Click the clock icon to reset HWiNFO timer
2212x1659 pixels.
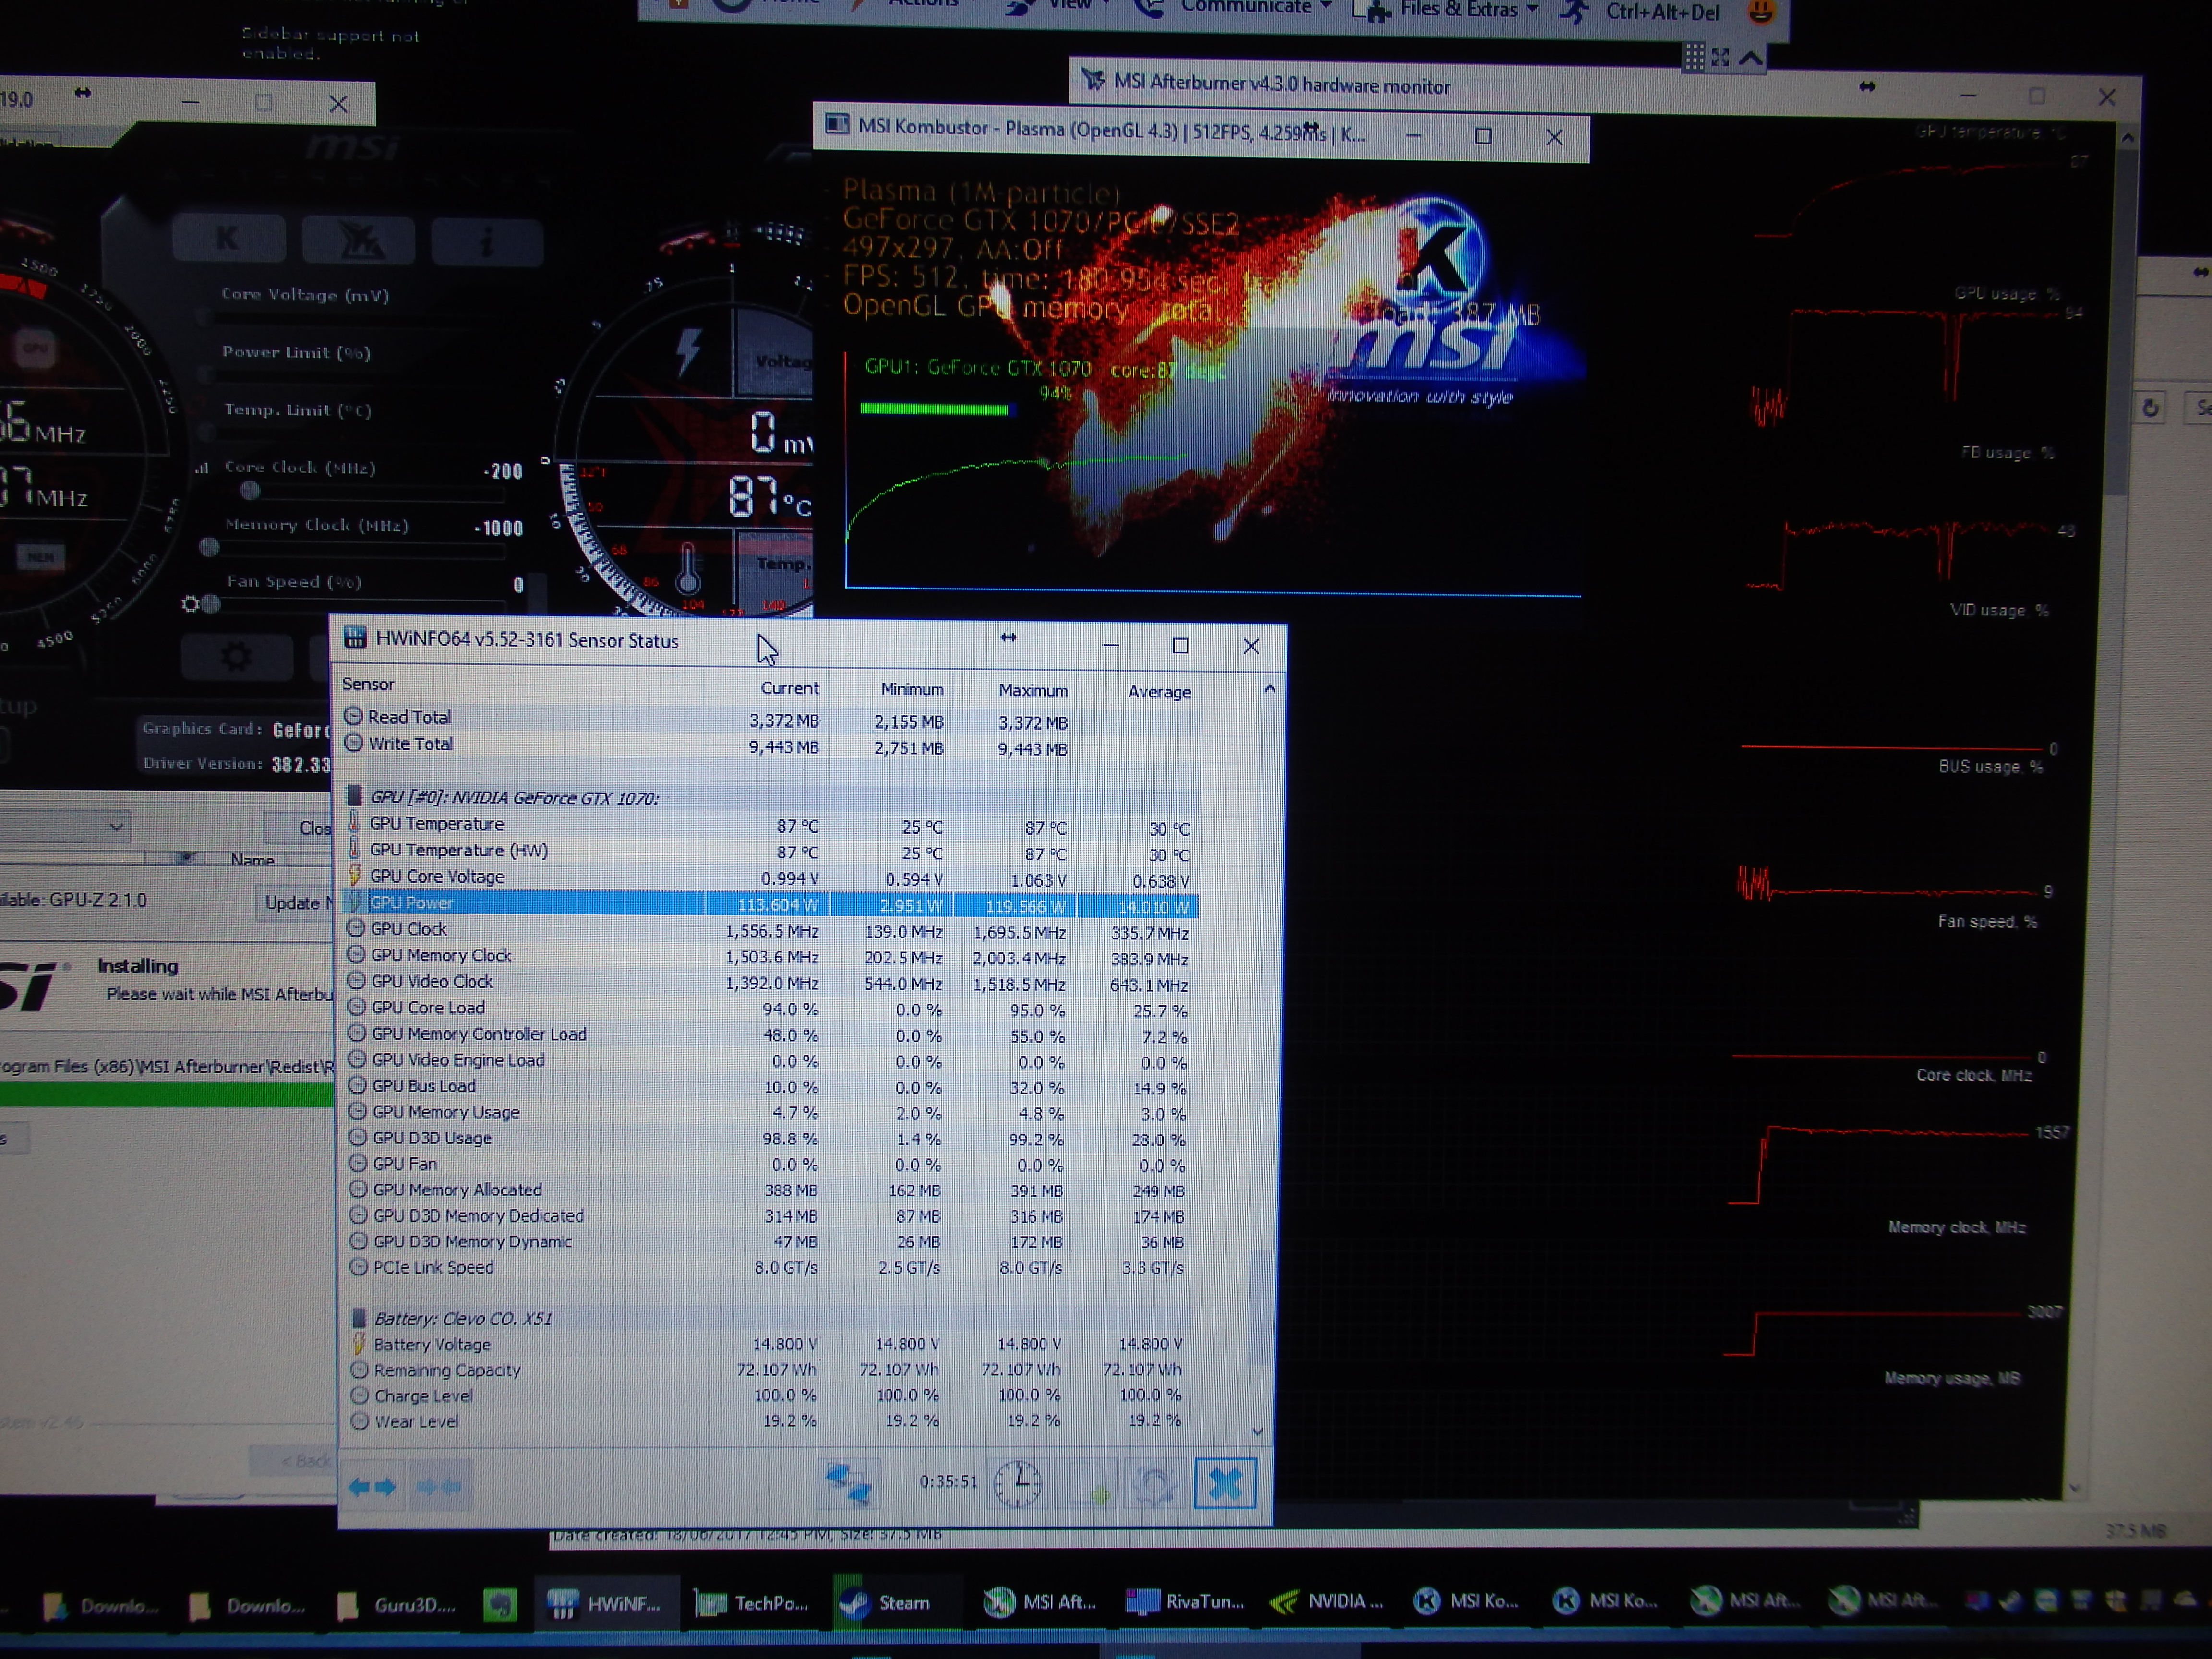(x=1017, y=1483)
